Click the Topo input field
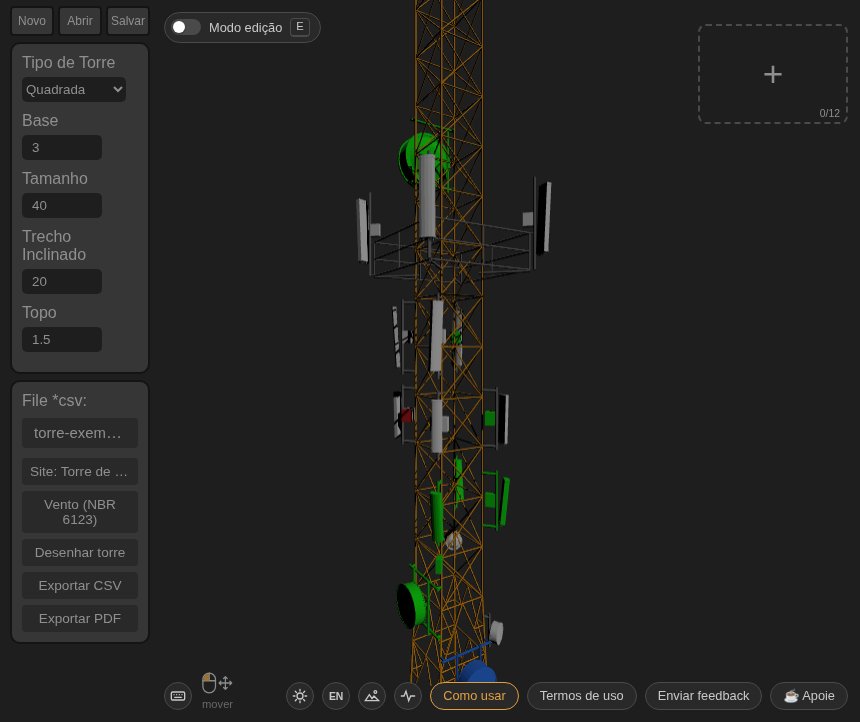This screenshot has height=722, width=860. pyautogui.click(x=62, y=340)
